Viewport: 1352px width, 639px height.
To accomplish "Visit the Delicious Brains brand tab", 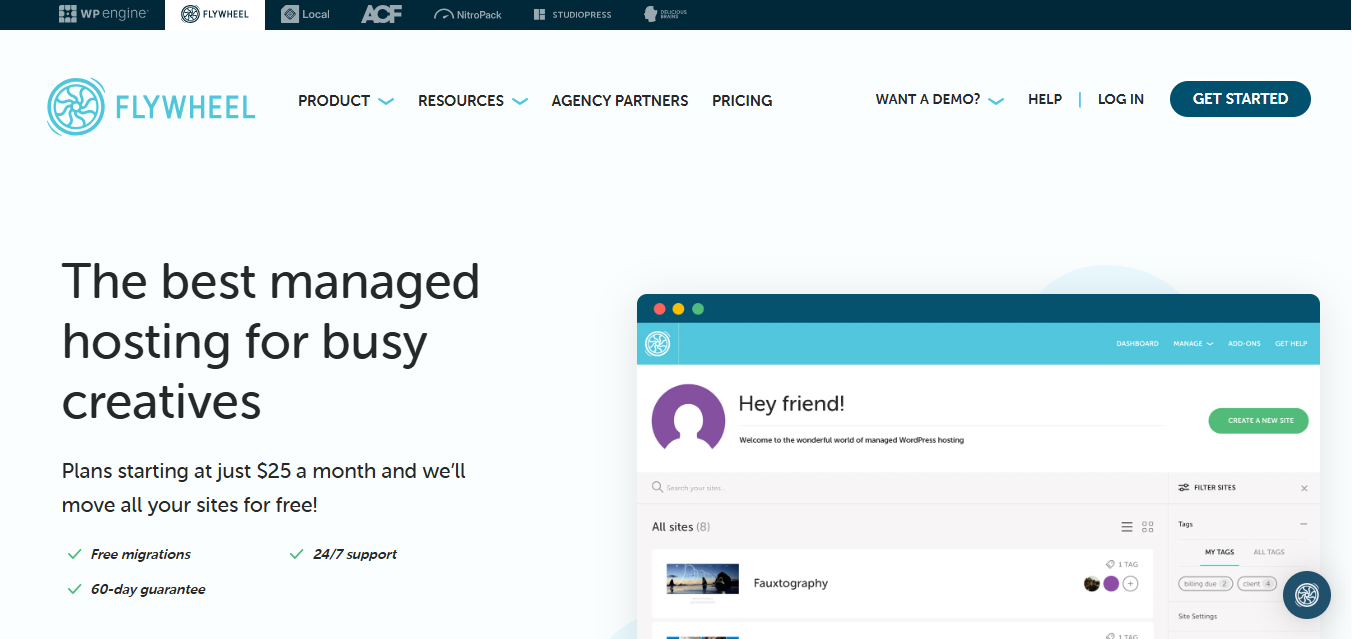I will click(x=665, y=14).
